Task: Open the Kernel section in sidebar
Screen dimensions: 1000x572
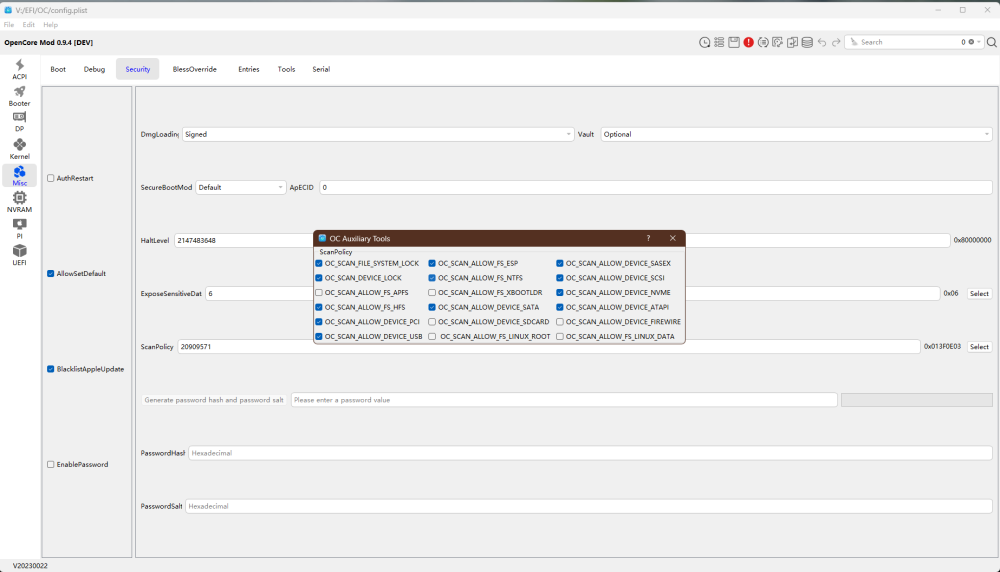Action: pos(20,149)
